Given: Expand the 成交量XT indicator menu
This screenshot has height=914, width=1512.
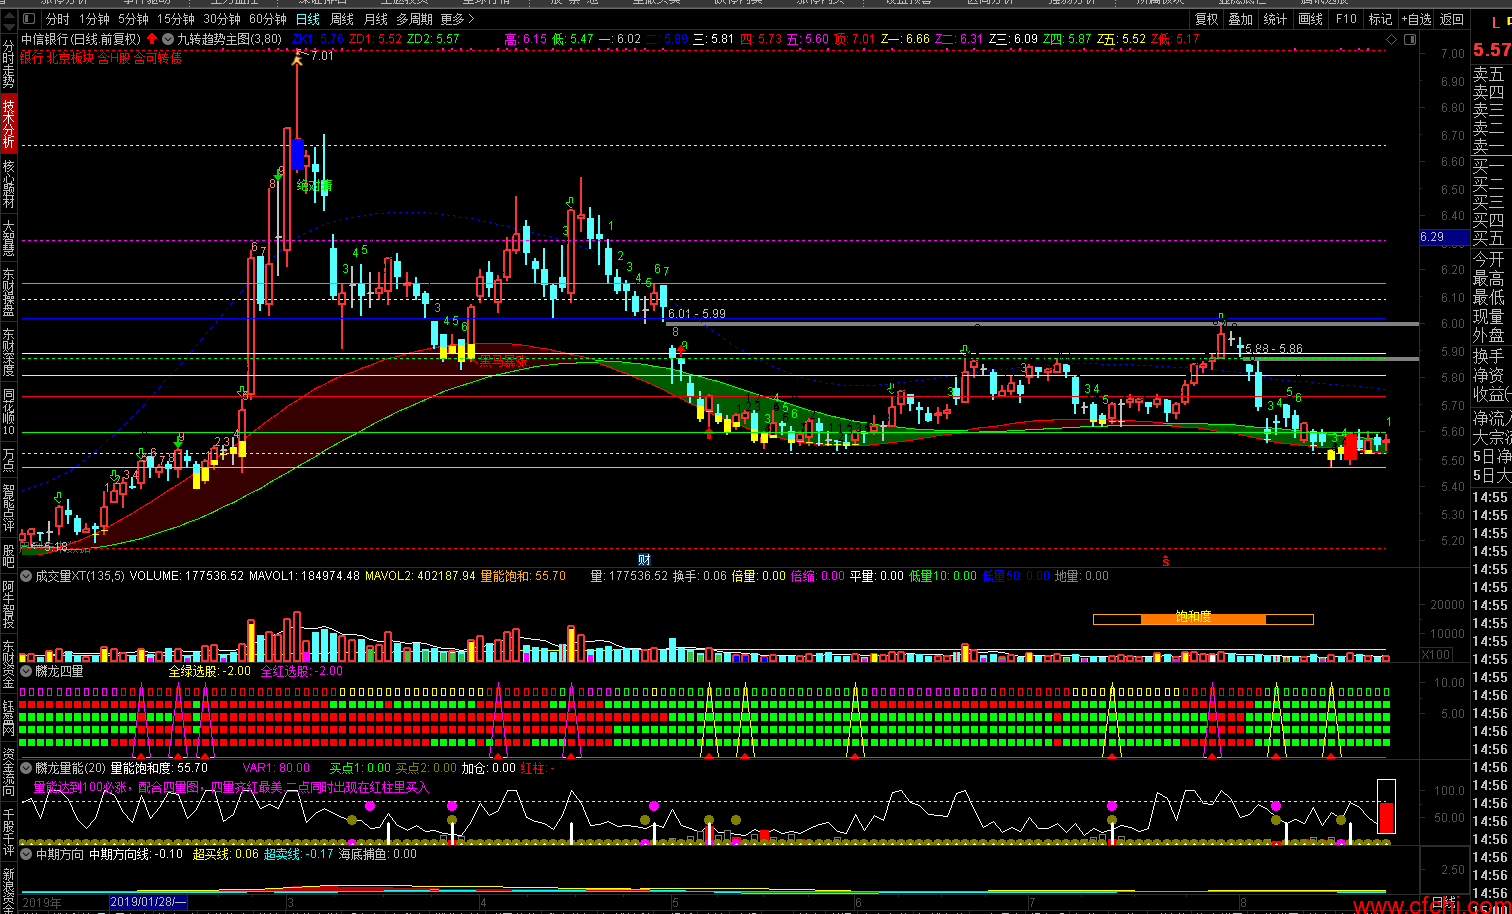Looking at the screenshot, I should tap(26, 576).
